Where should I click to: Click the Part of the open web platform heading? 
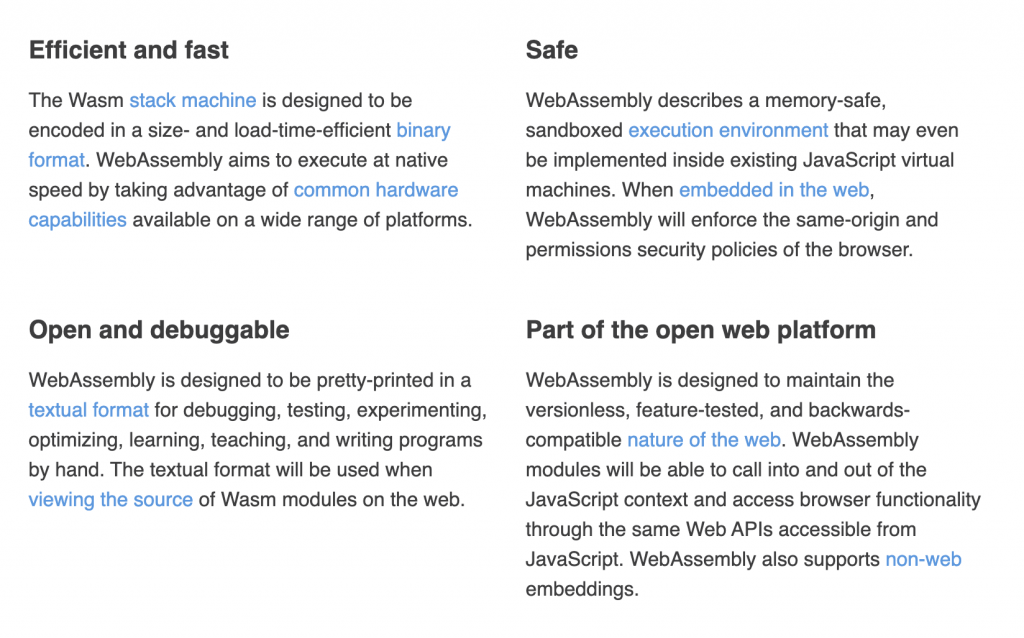point(700,330)
